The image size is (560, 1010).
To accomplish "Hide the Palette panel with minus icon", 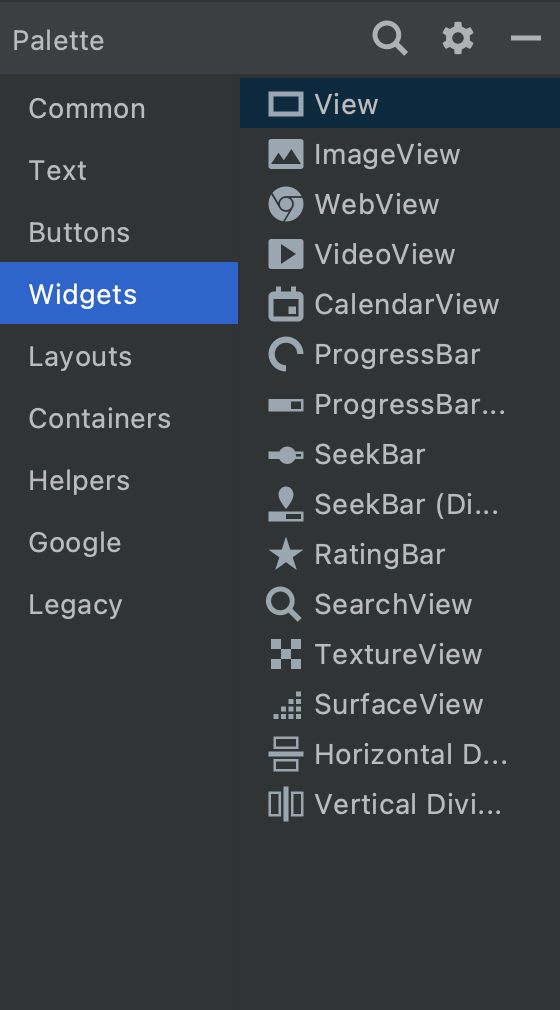I will tap(526, 39).
